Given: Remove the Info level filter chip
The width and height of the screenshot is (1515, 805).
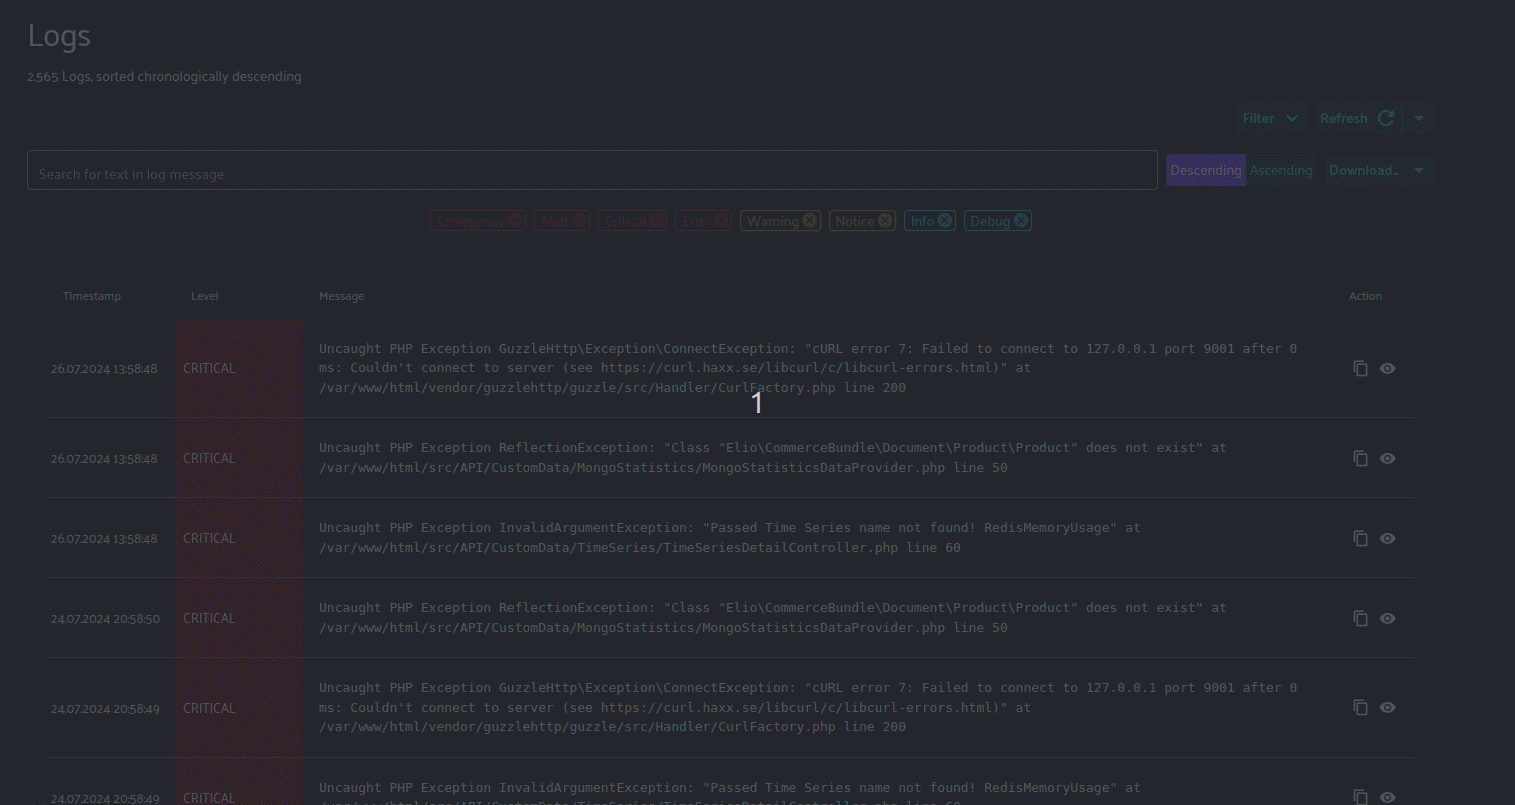Looking at the screenshot, I should [x=944, y=221].
